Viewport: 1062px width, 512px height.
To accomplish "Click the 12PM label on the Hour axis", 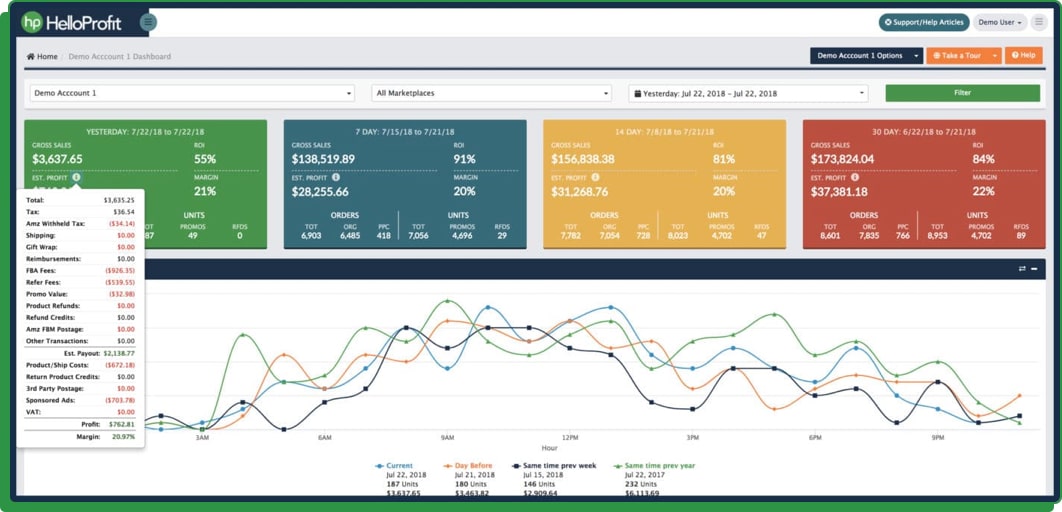I will pyautogui.click(x=570, y=438).
